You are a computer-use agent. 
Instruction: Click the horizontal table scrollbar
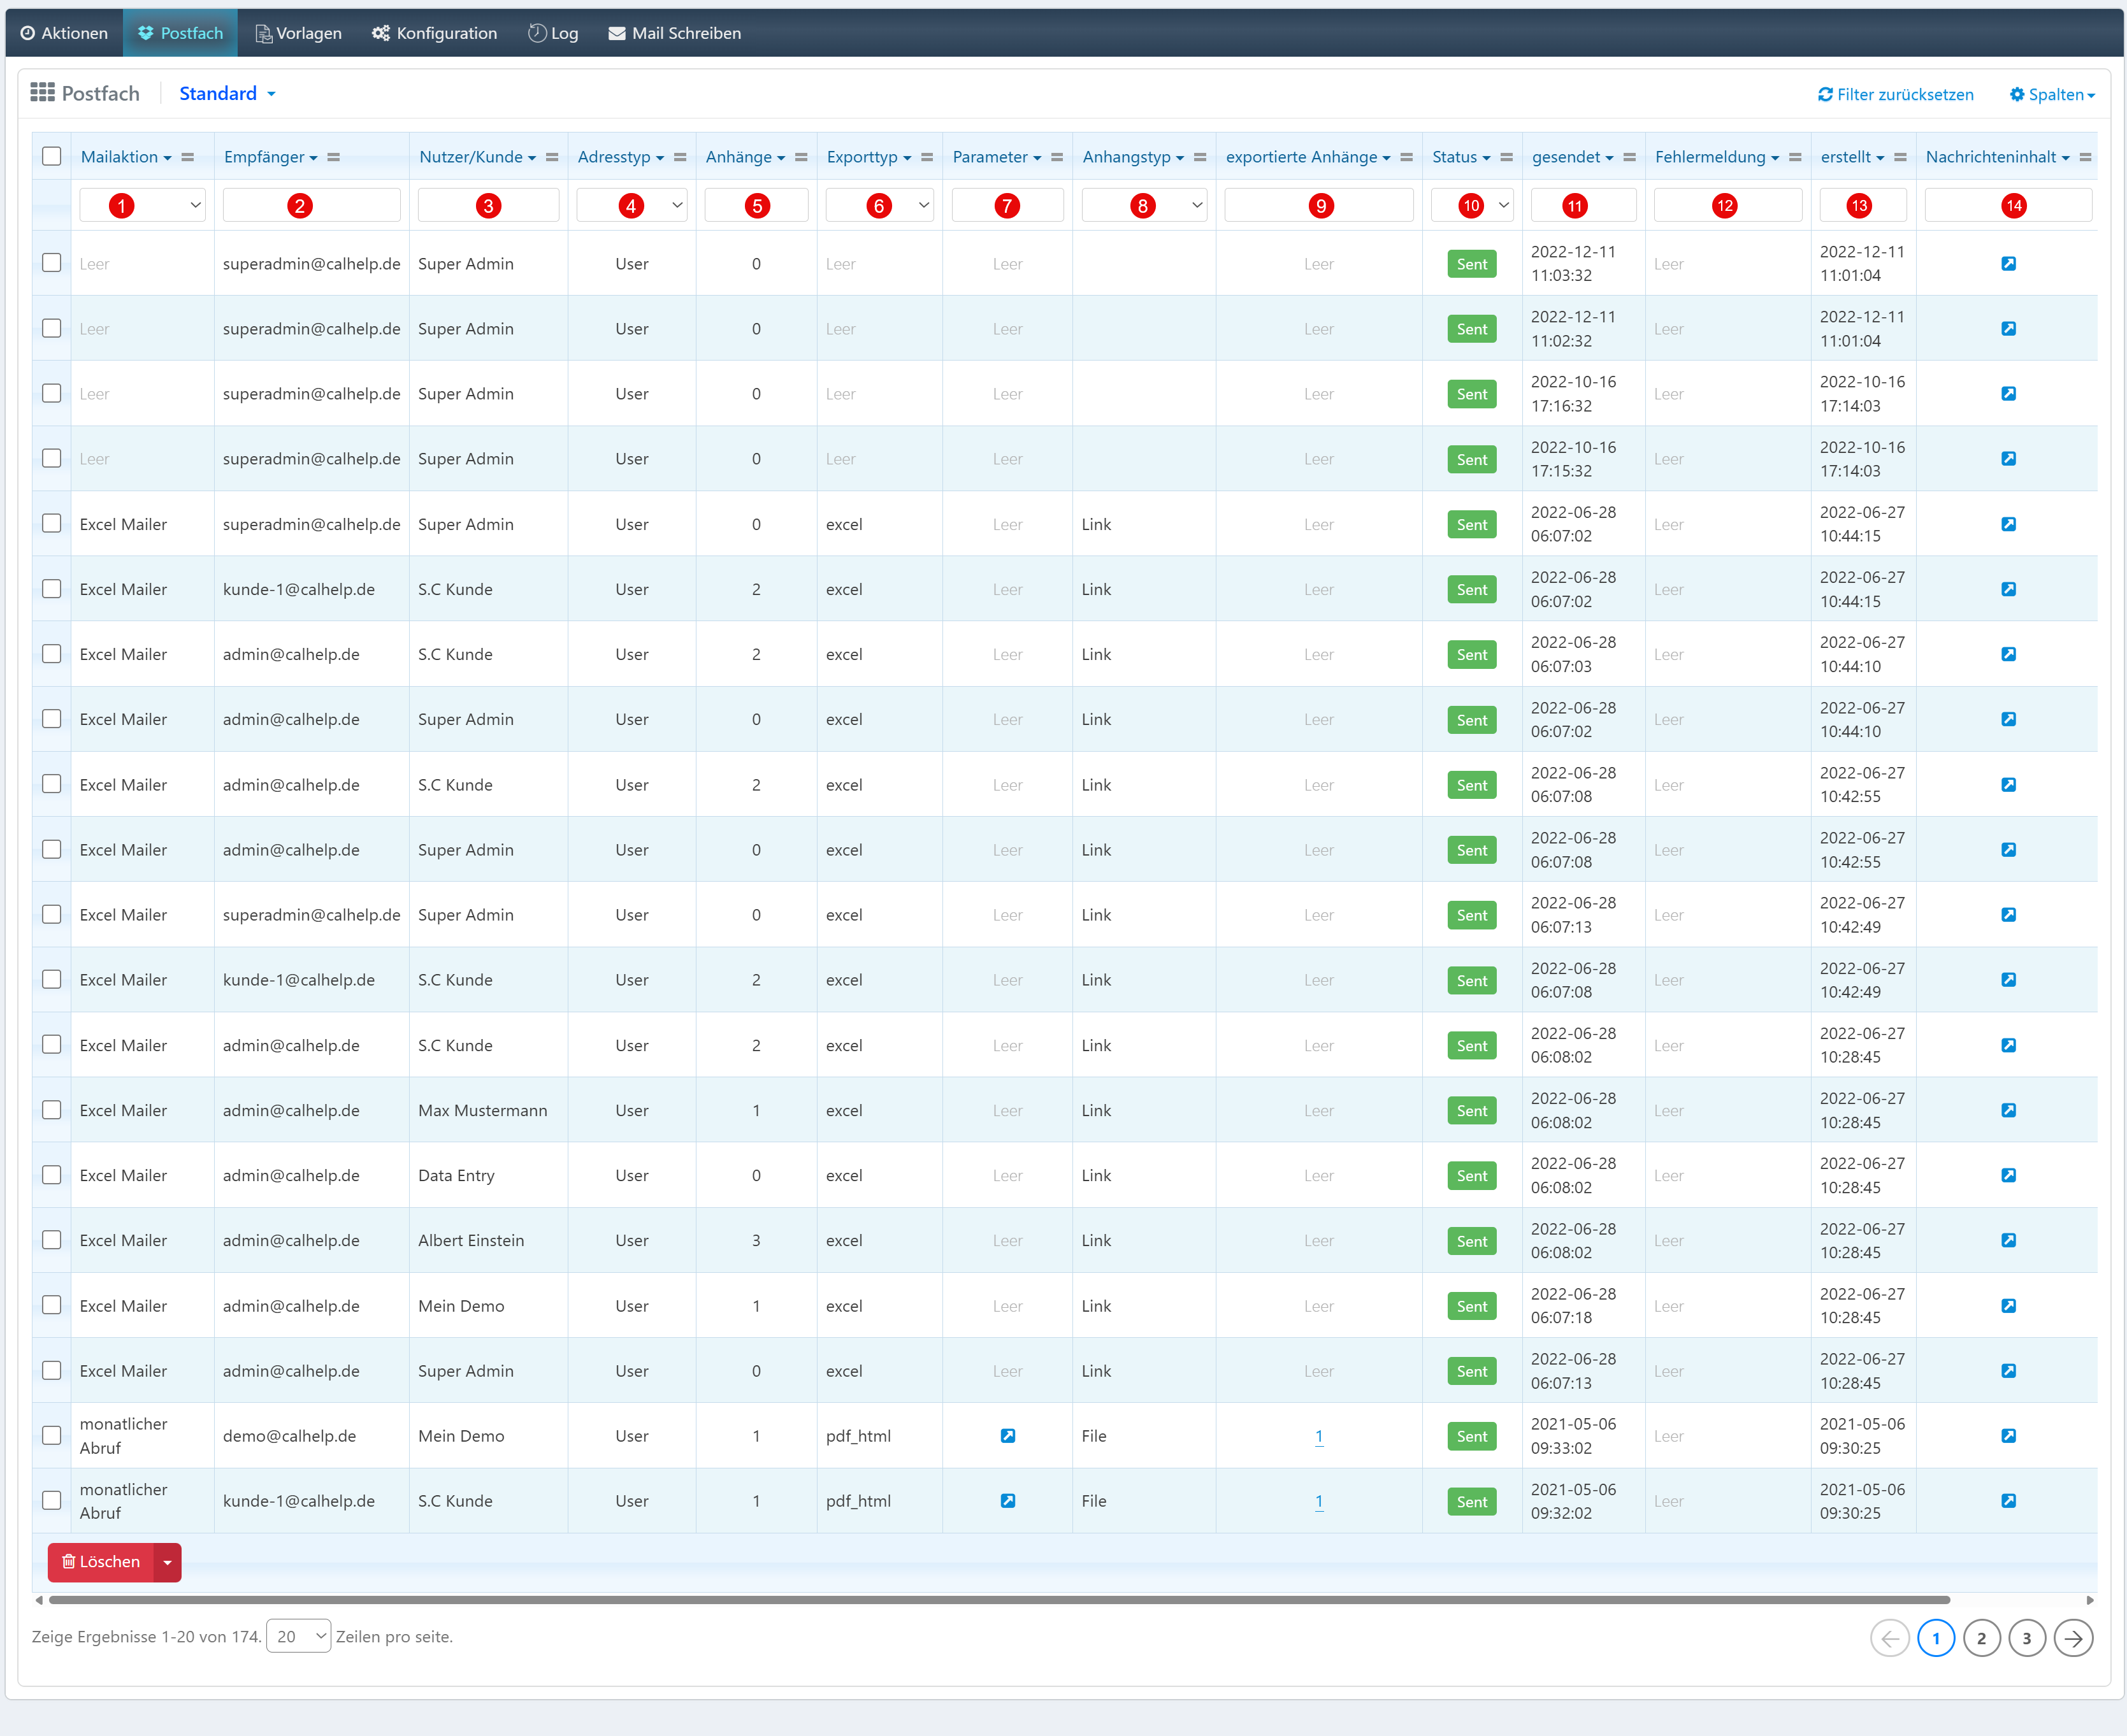tap(1000, 1600)
